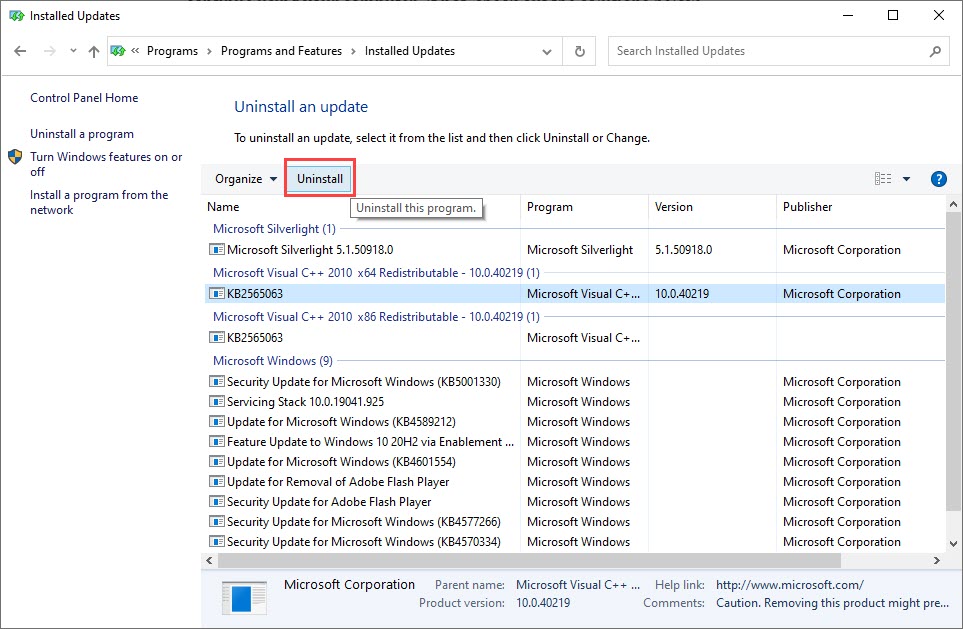Select Security Update for Adobe Flash Player

[575, 501]
